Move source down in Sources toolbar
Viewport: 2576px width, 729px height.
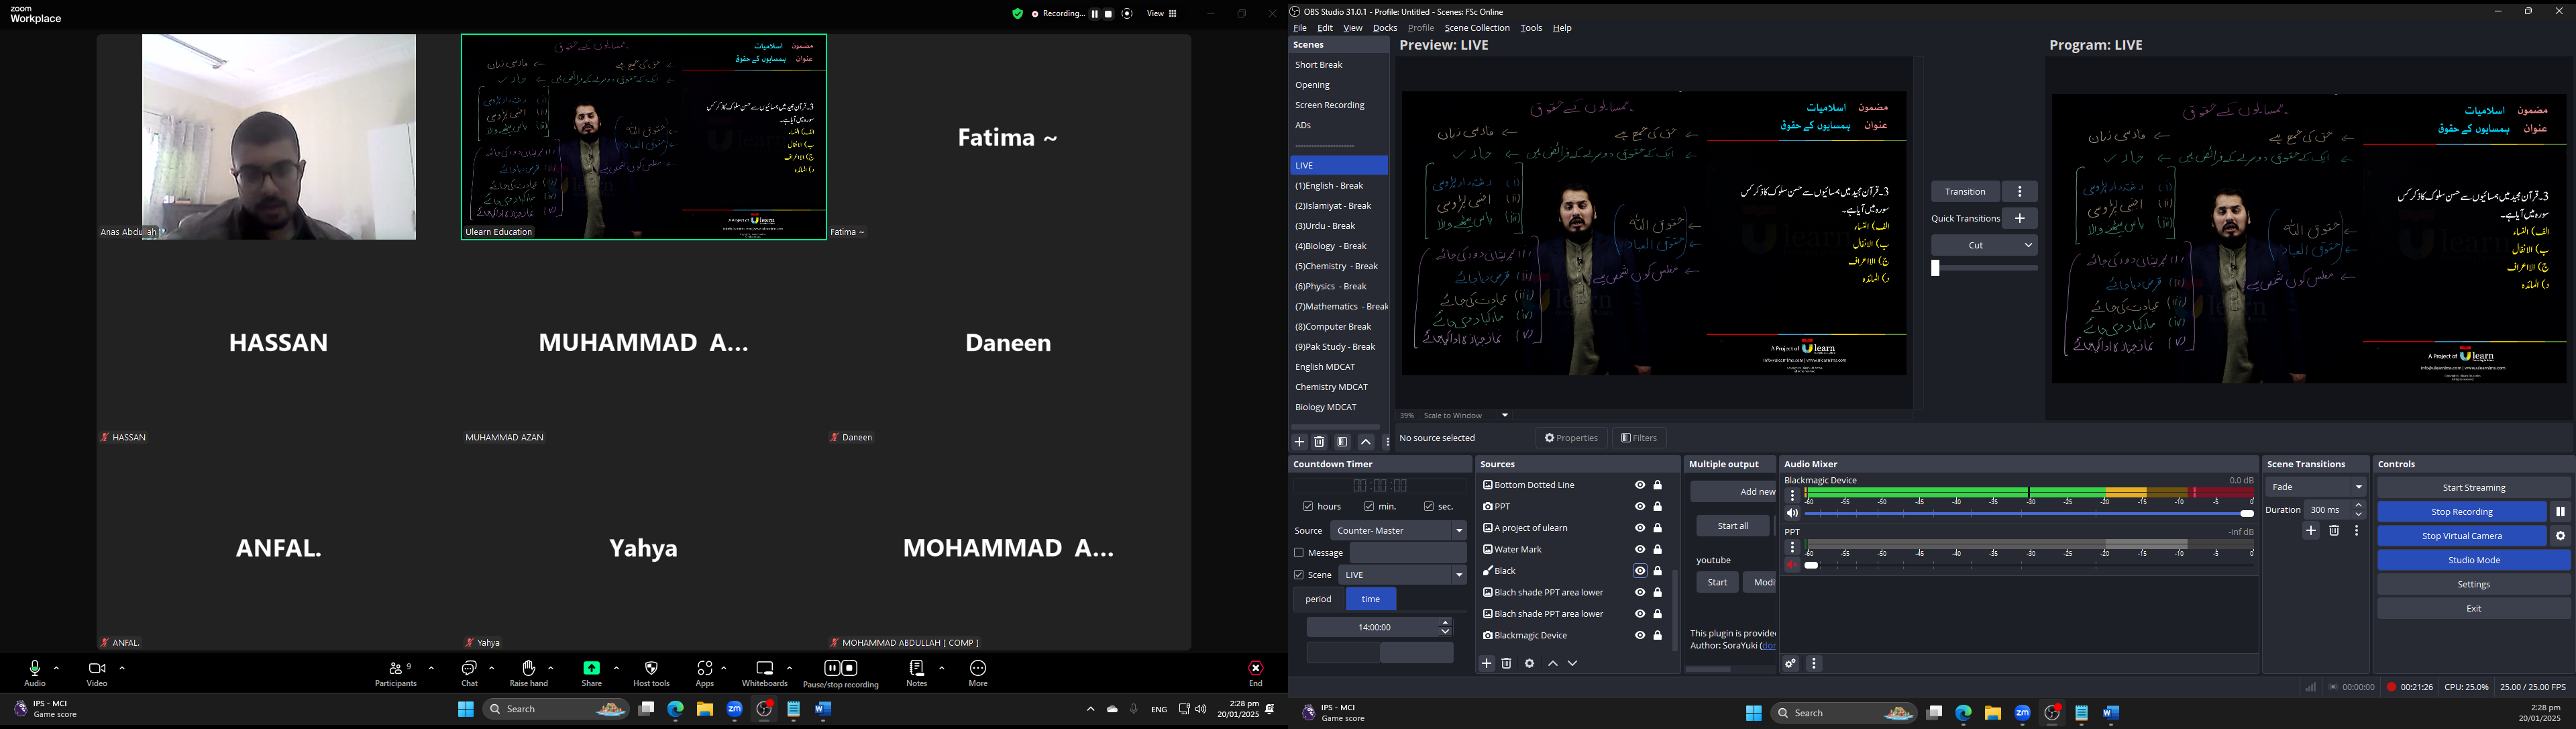click(x=1573, y=664)
